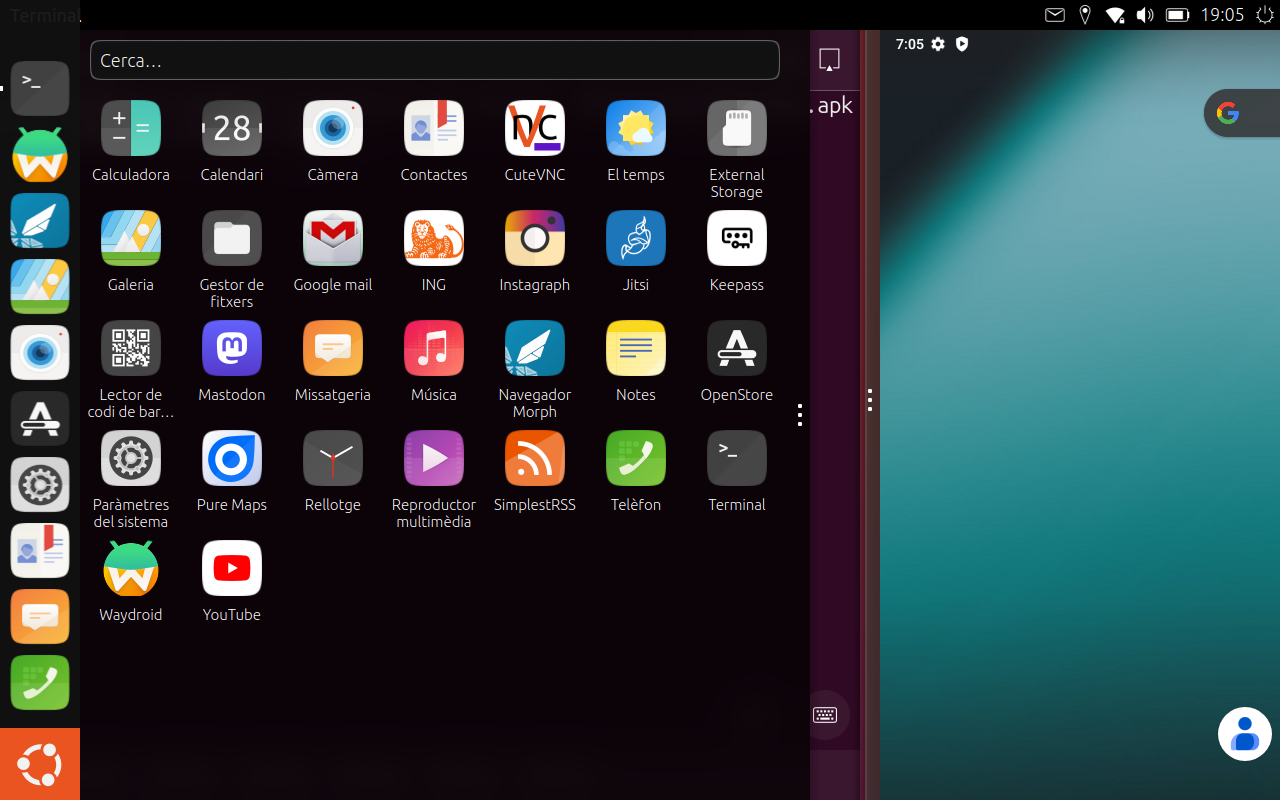Open Terminal in the app grid

(x=737, y=458)
